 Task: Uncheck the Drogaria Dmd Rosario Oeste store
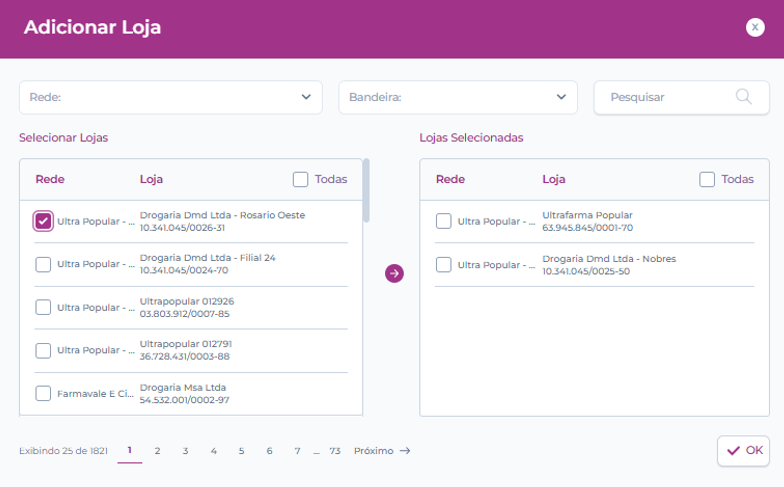(x=43, y=221)
